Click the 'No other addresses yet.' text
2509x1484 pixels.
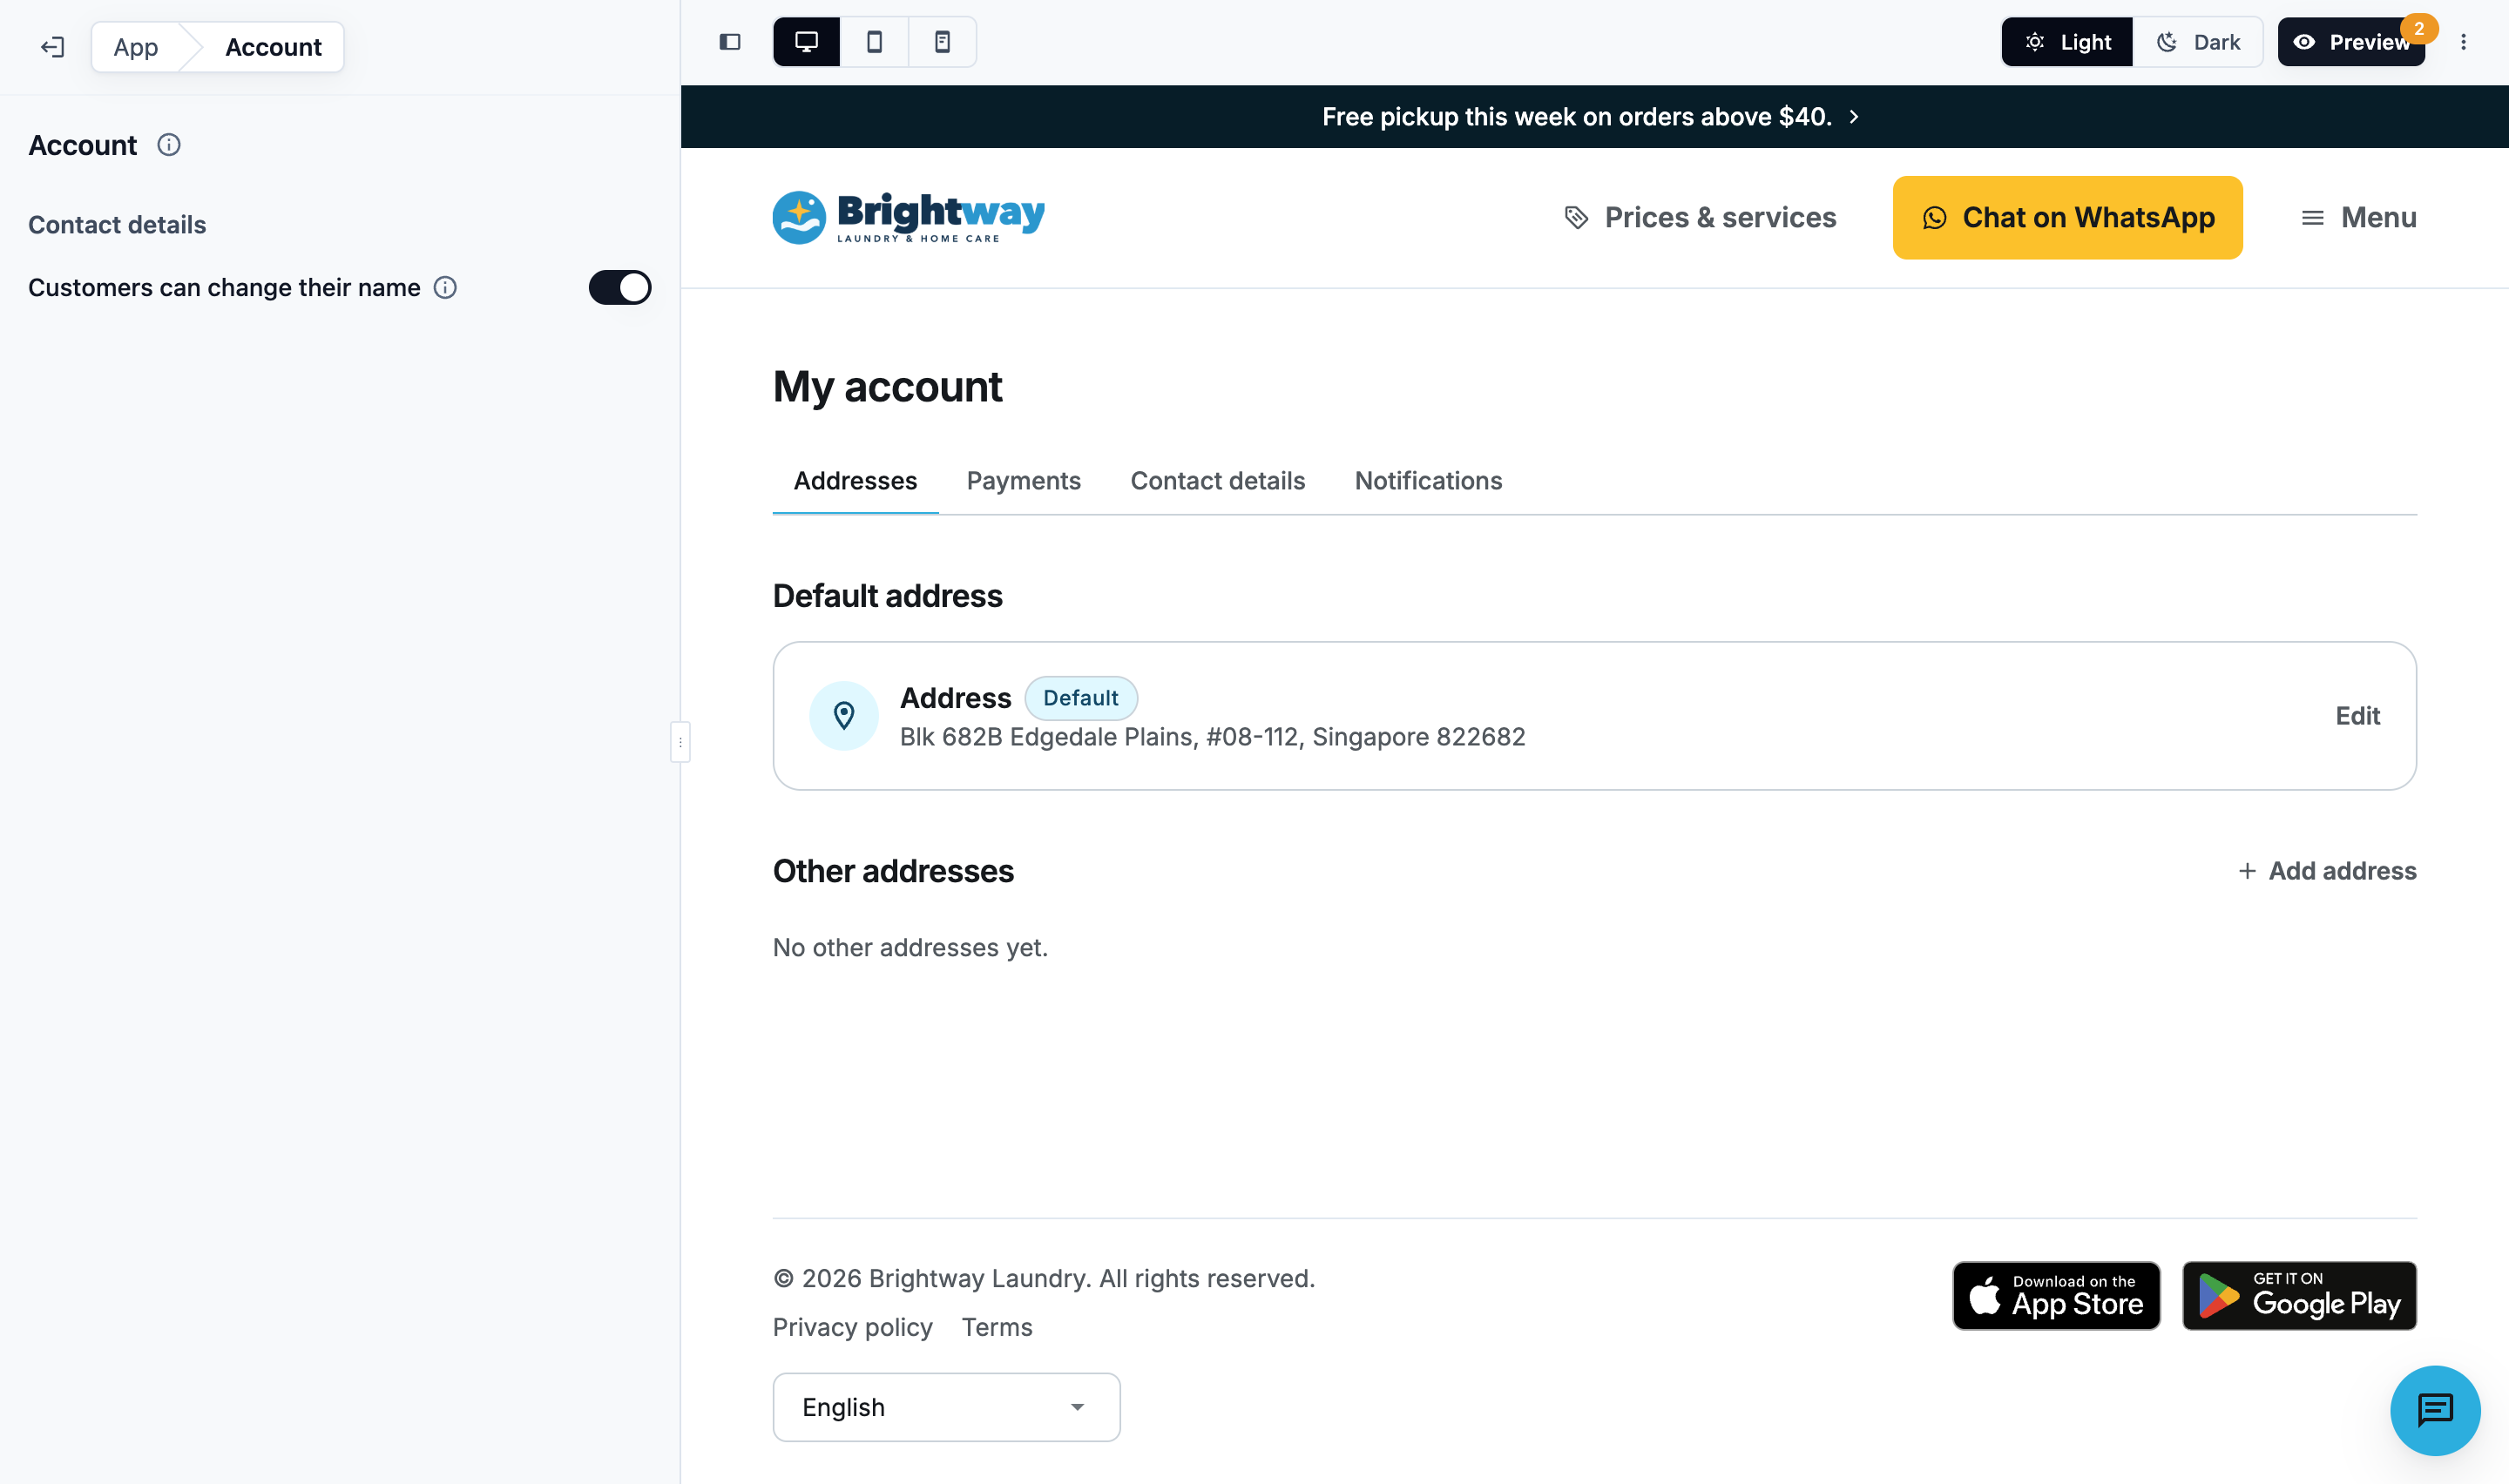pos(910,947)
